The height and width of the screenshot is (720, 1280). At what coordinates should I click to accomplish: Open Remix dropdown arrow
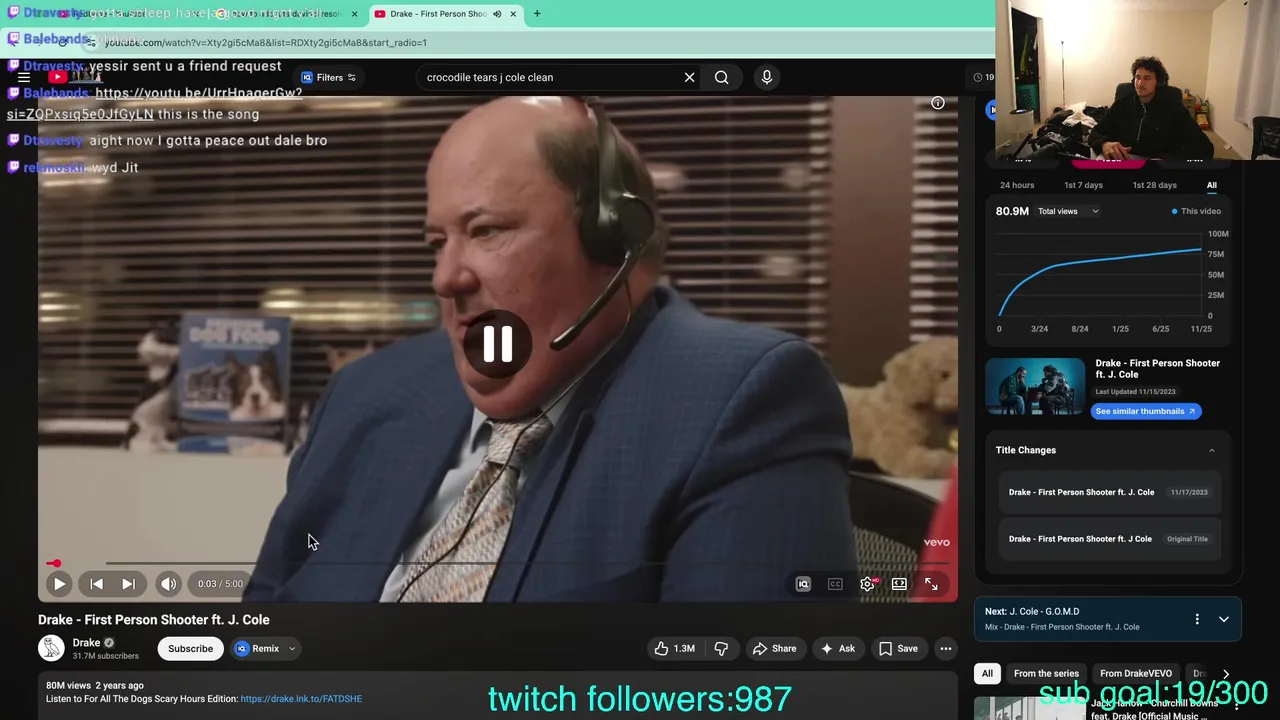click(292, 648)
